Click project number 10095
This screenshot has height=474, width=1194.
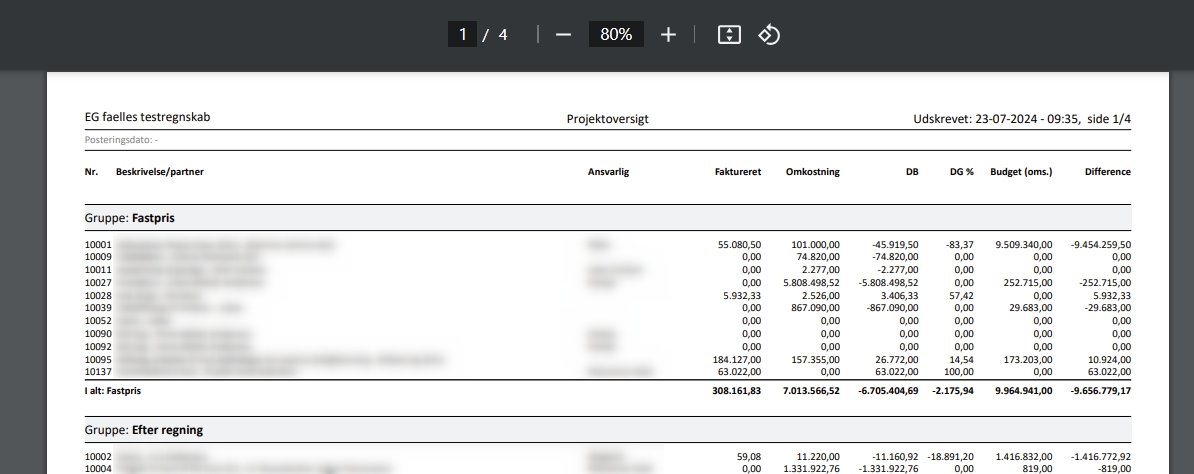tap(98, 358)
